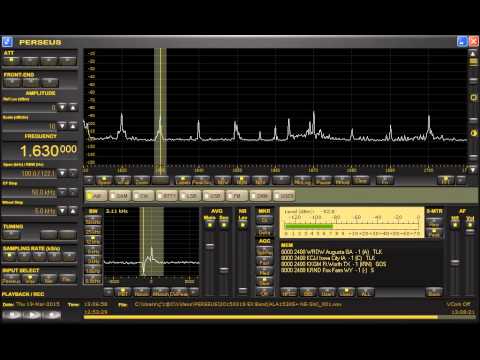This screenshot has height=360, width=480.
Task: Select USER demodulation mode
Action: pyautogui.click(x=284, y=196)
